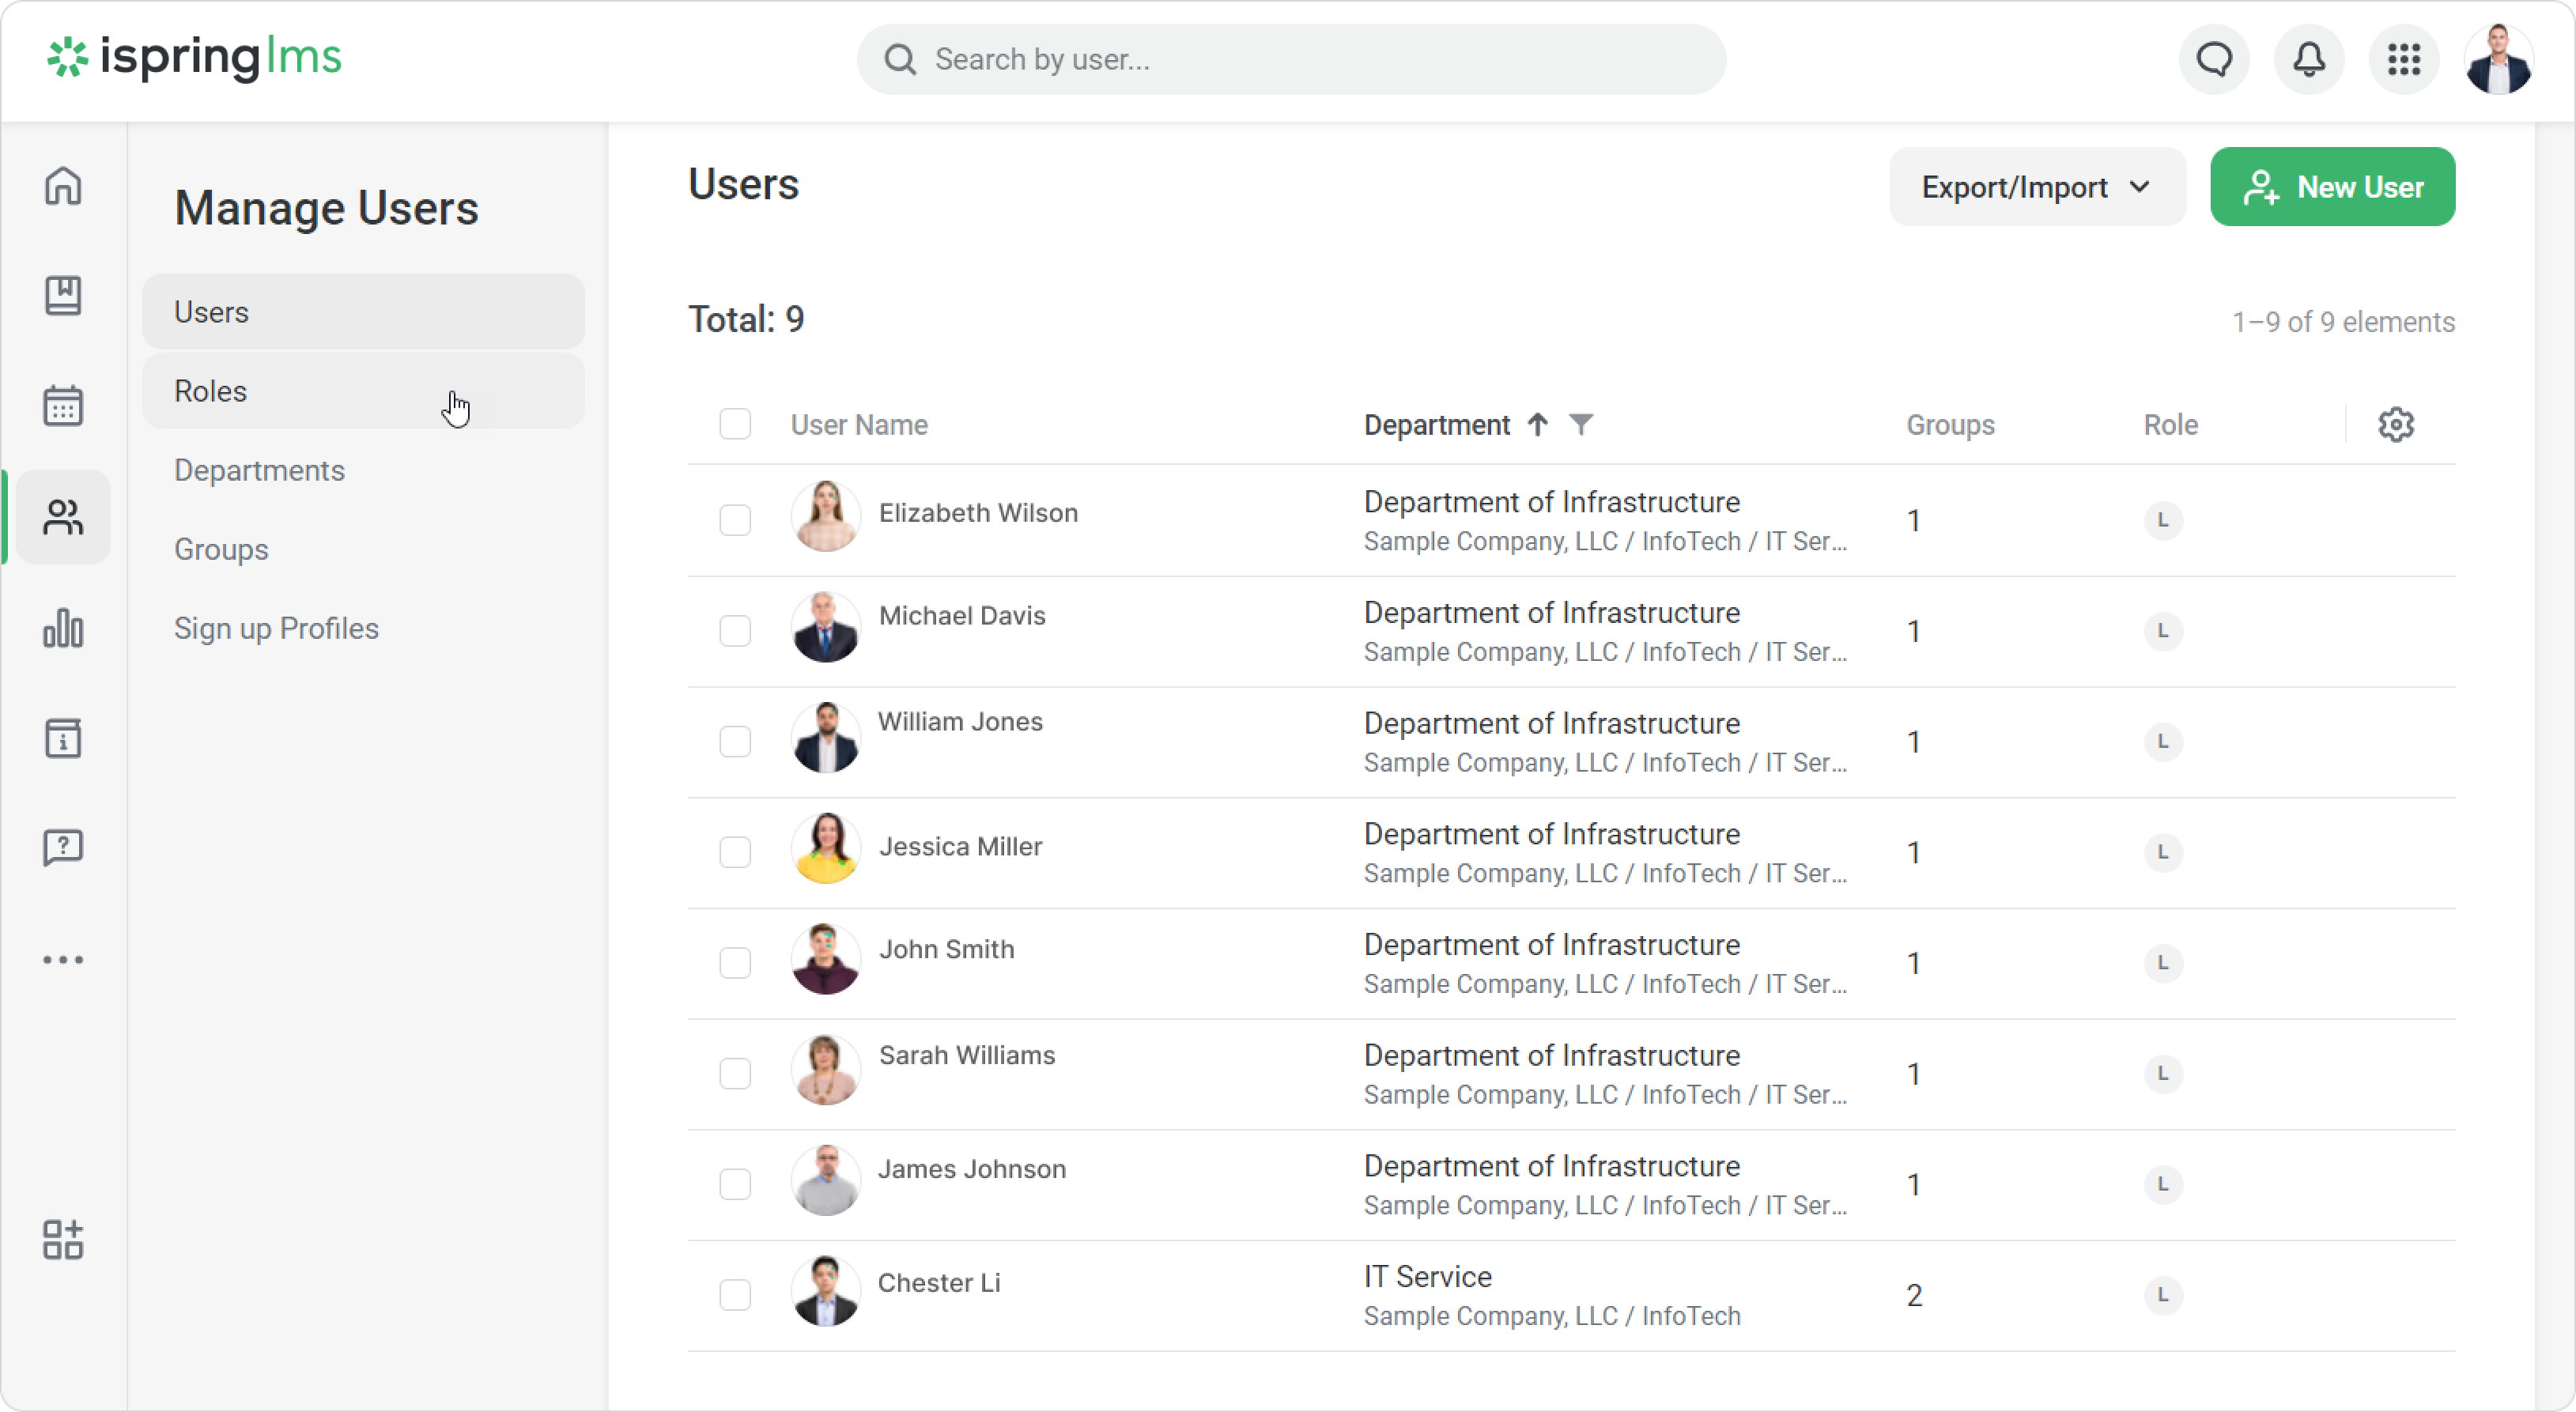Click the notifications bell icon
Screen dimensions: 2576x1412
pyautogui.click(x=2308, y=59)
